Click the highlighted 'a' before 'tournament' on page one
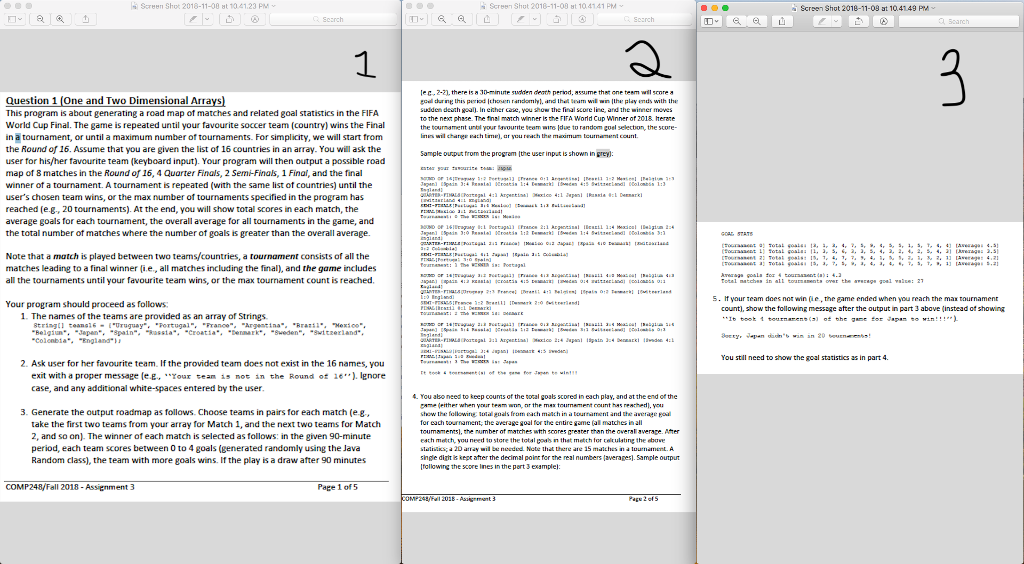Screen dimensions: 1024x564 tap(18, 137)
